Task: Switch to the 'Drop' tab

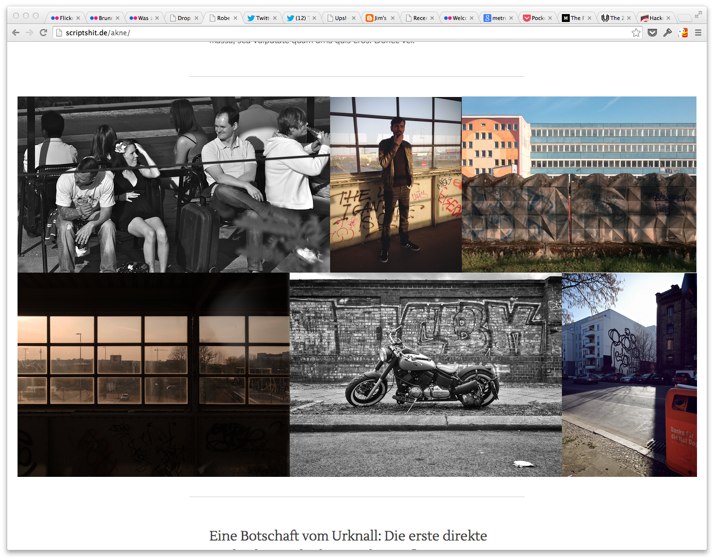Action: coord(182,18)
